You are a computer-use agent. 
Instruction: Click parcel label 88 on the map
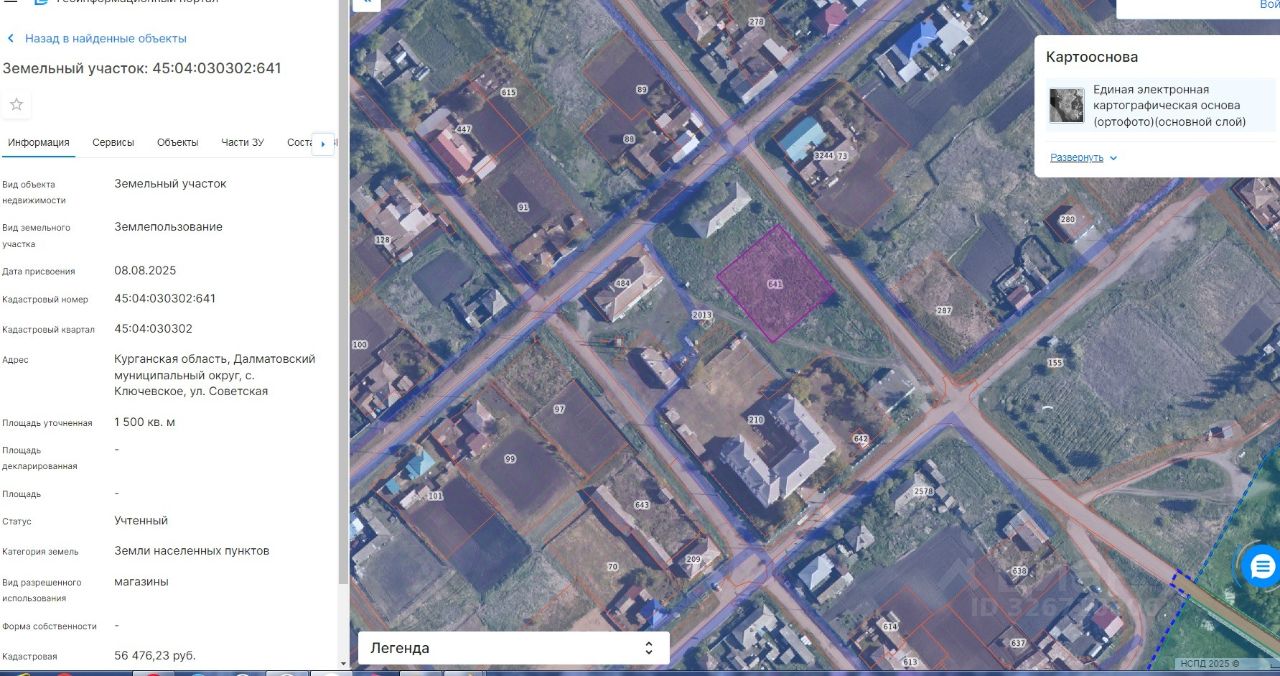[629, 139]
